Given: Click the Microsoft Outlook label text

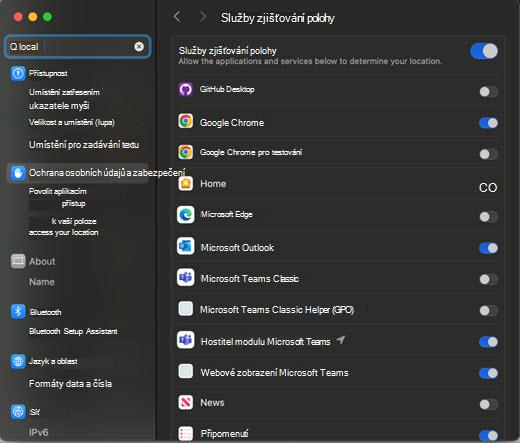Looking at the screenshot, I should pos(237,248).
